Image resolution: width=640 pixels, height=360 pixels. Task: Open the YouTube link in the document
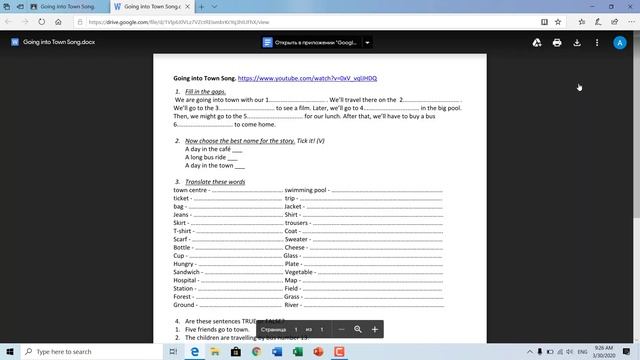pos(307,78)
